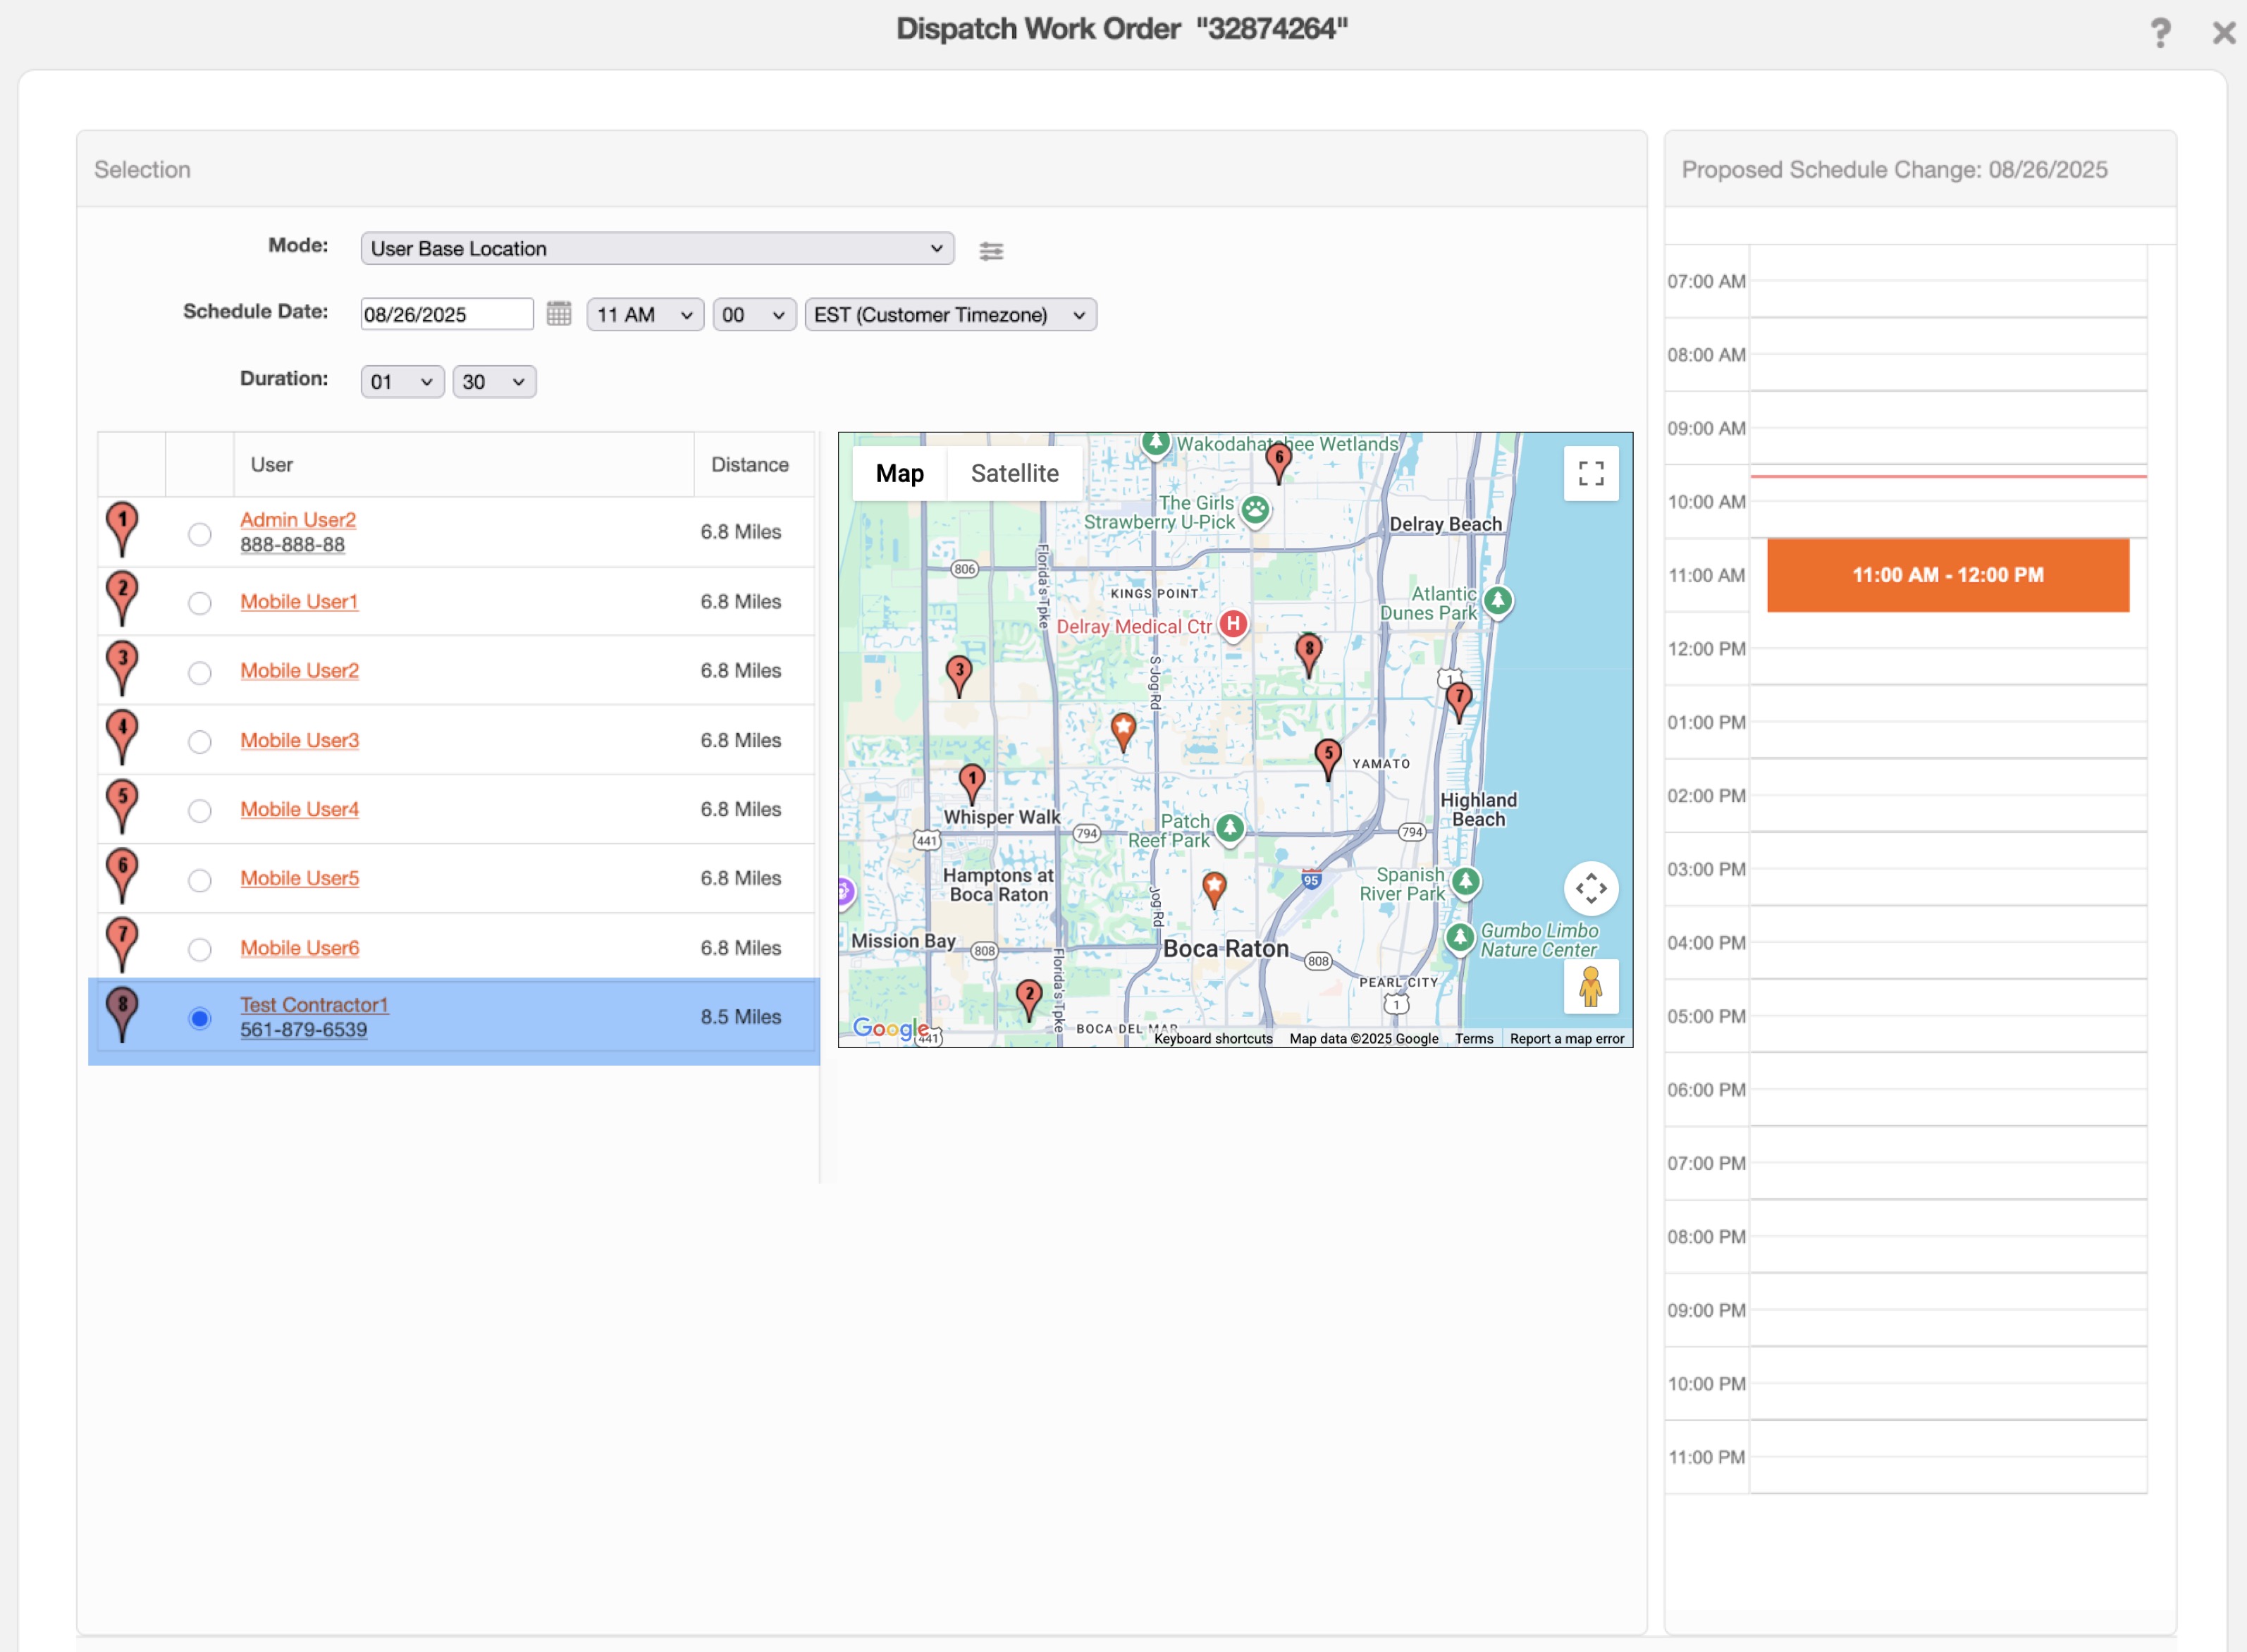
Task: Open the 11 AM hour dropdown
Action: [644, 315]
